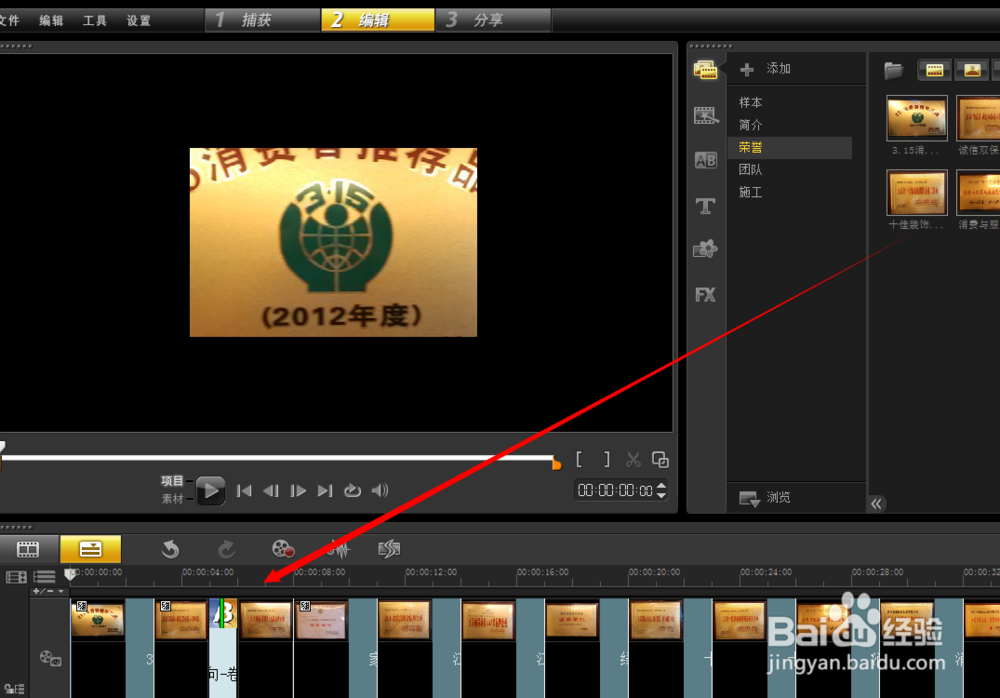This screenshot has height=698, width=1000.
Task: Click the orange trim marker on scrubber
Action: coord(557,464)
